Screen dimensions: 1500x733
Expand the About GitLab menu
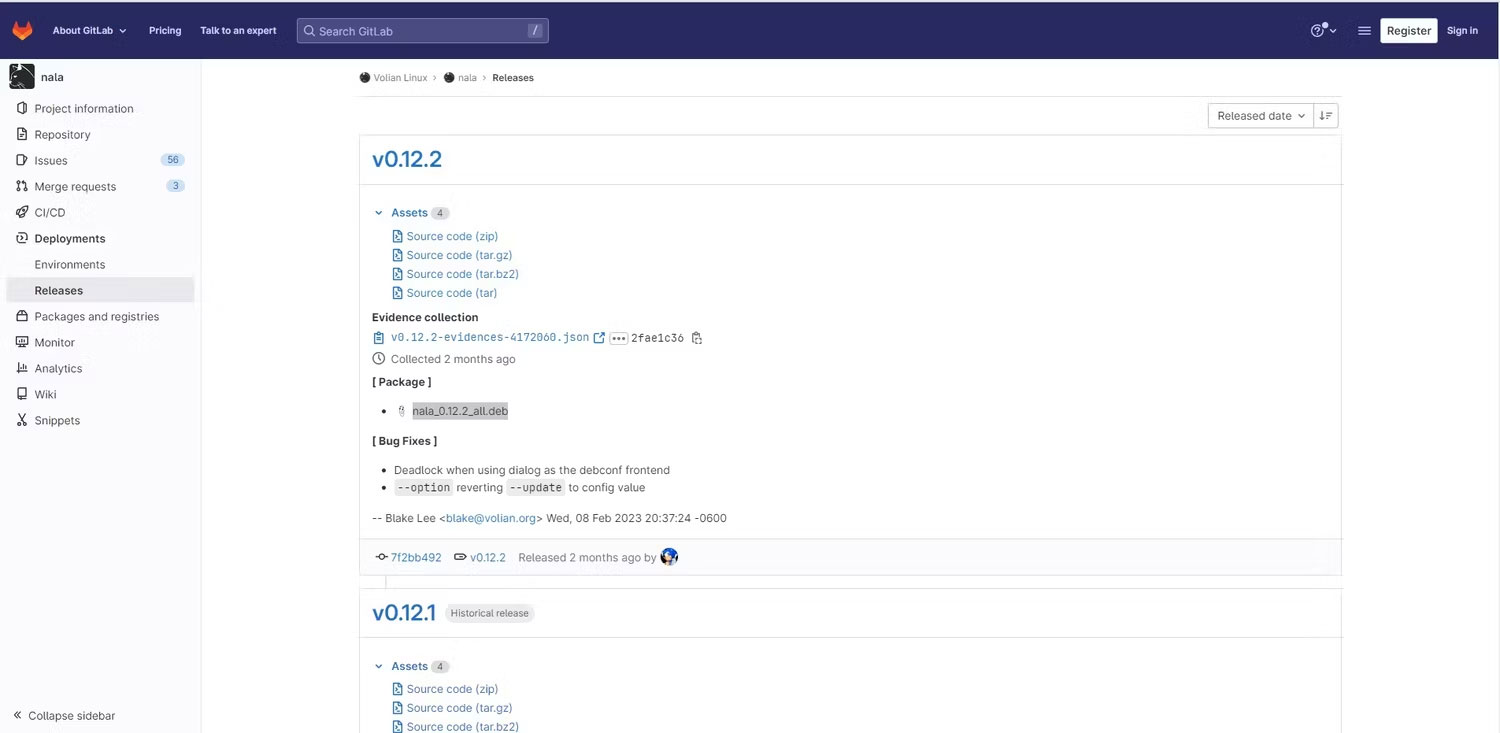tap(89, 30)
